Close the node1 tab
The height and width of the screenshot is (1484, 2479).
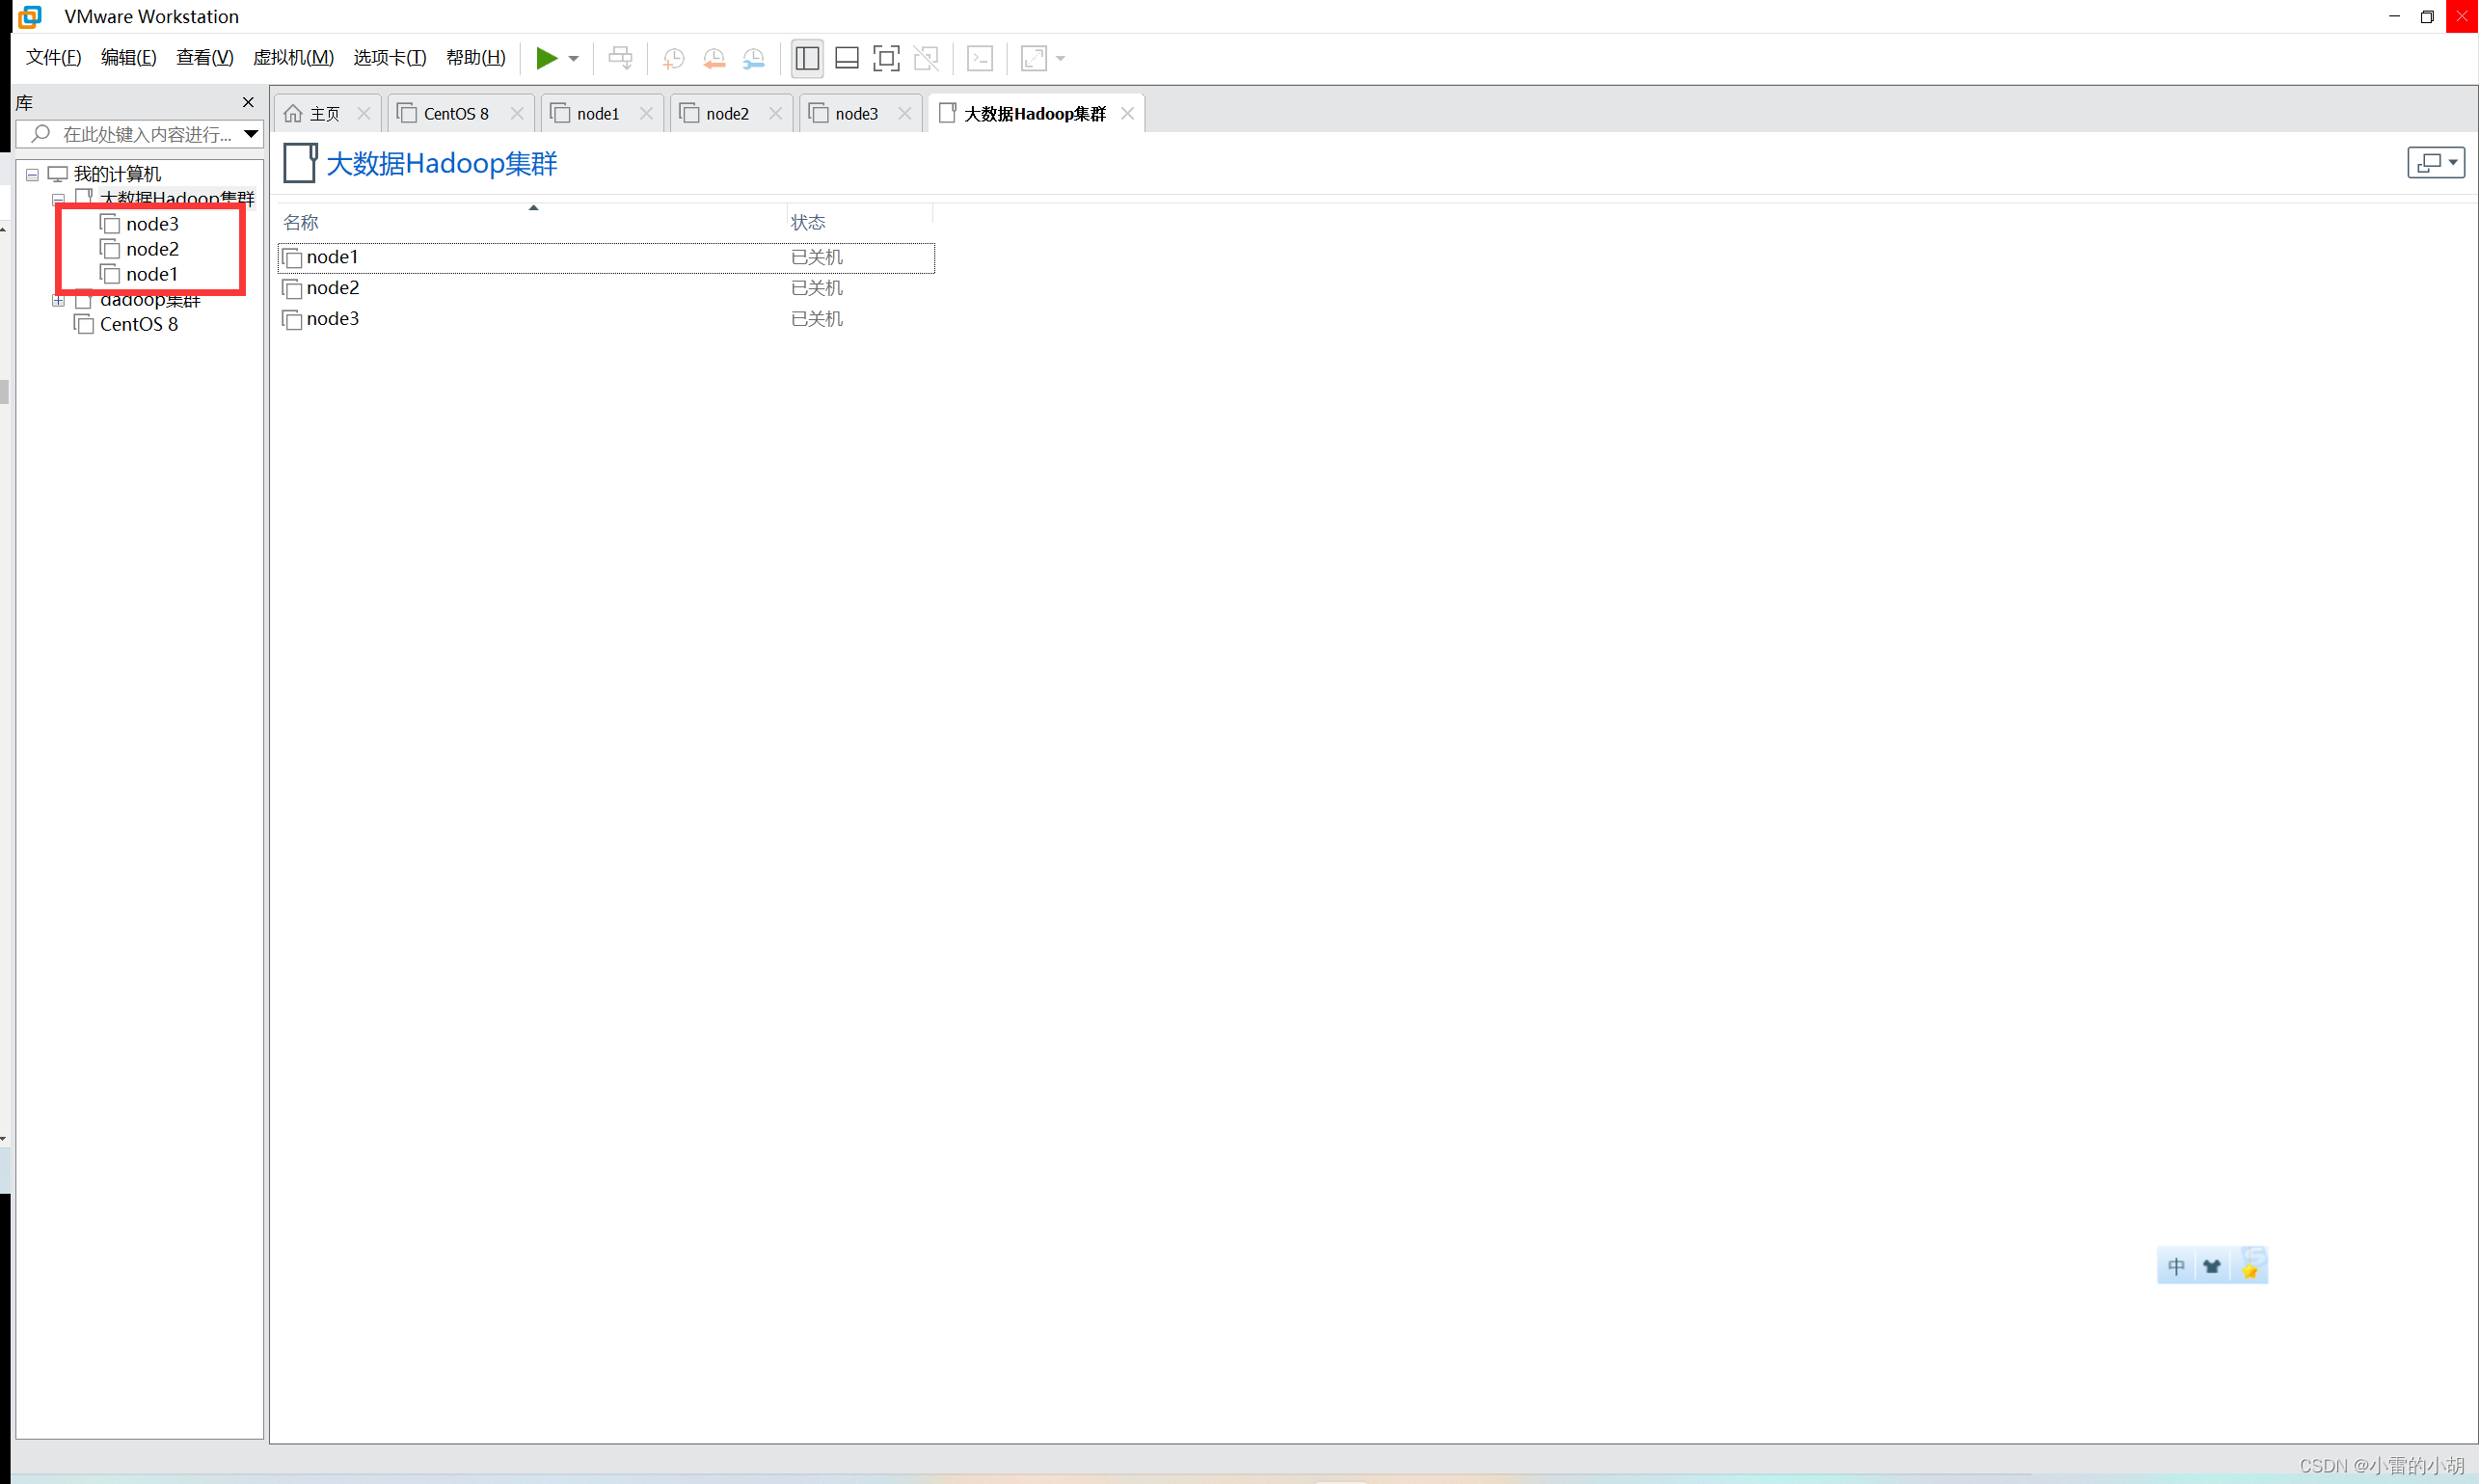coord(646,114)
